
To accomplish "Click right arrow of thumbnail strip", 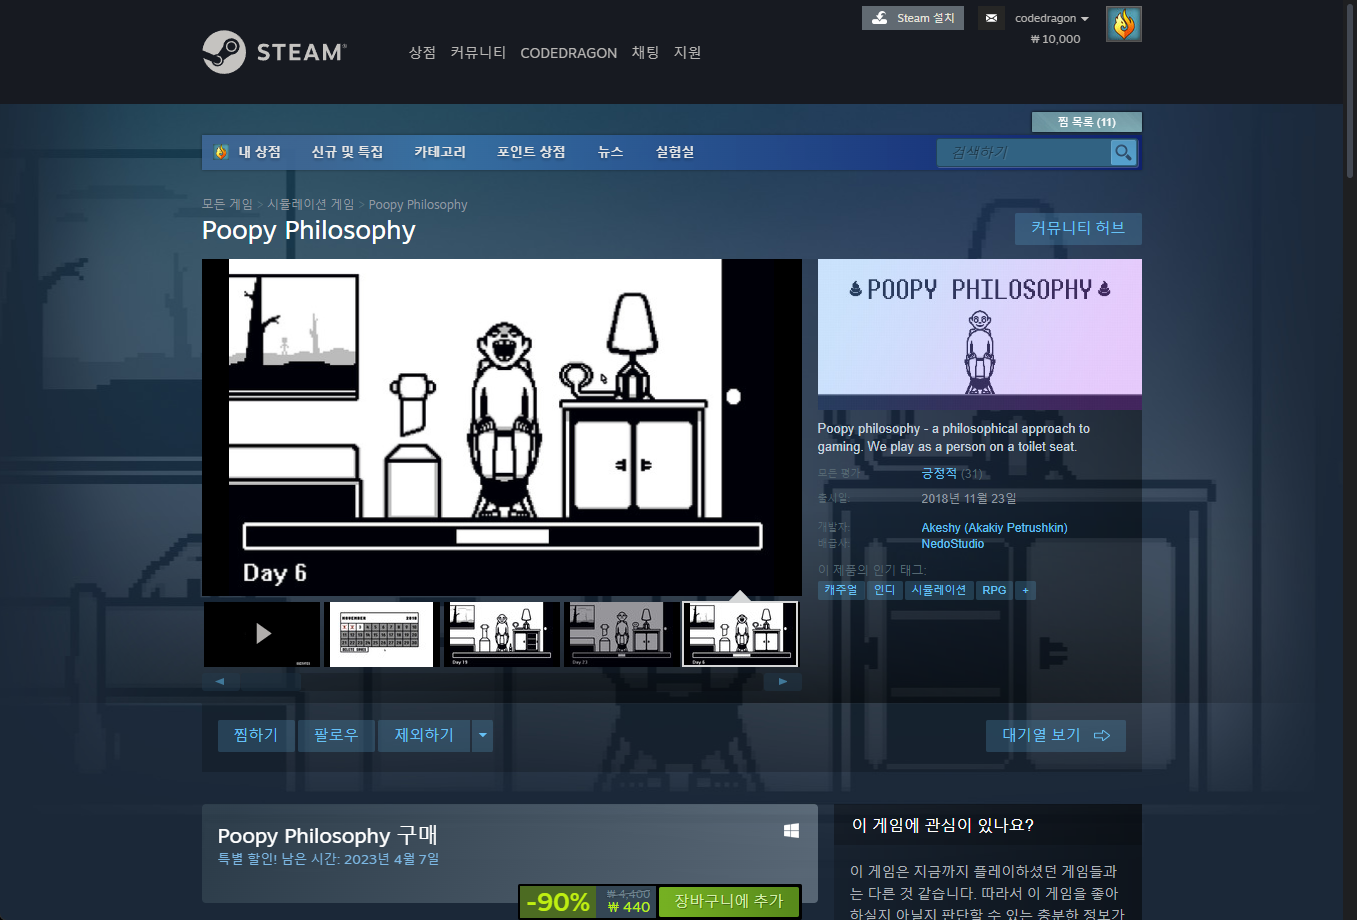I will pyautogui.click(x=783, y=681).
